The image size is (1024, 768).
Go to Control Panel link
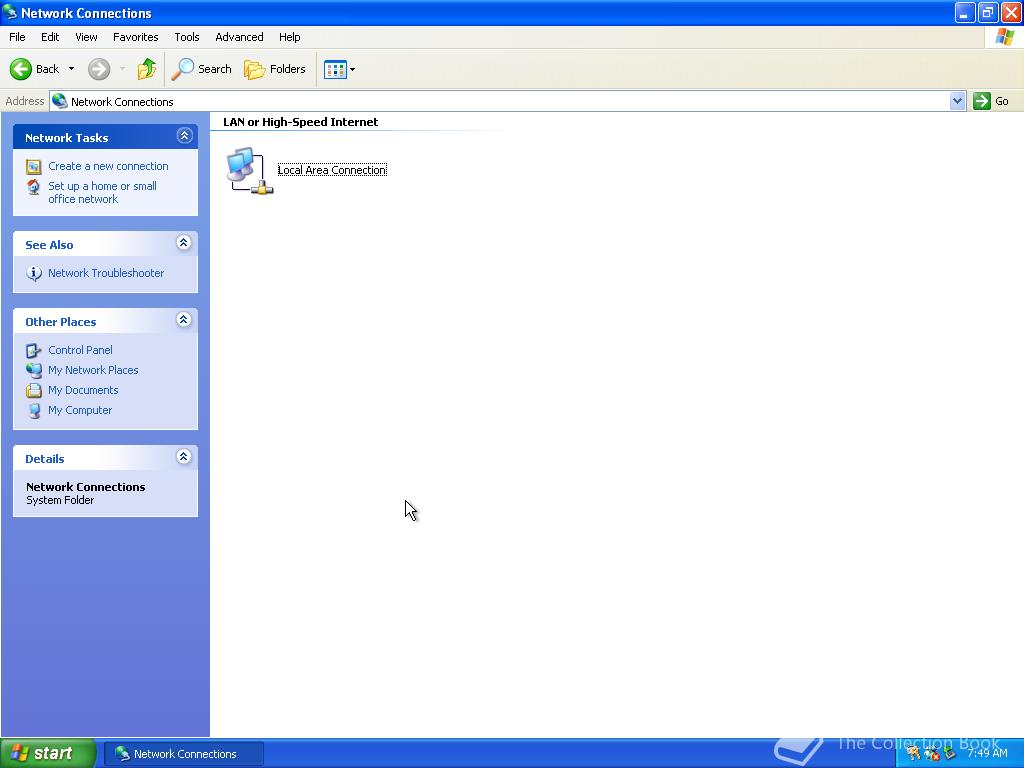[80, 350]
